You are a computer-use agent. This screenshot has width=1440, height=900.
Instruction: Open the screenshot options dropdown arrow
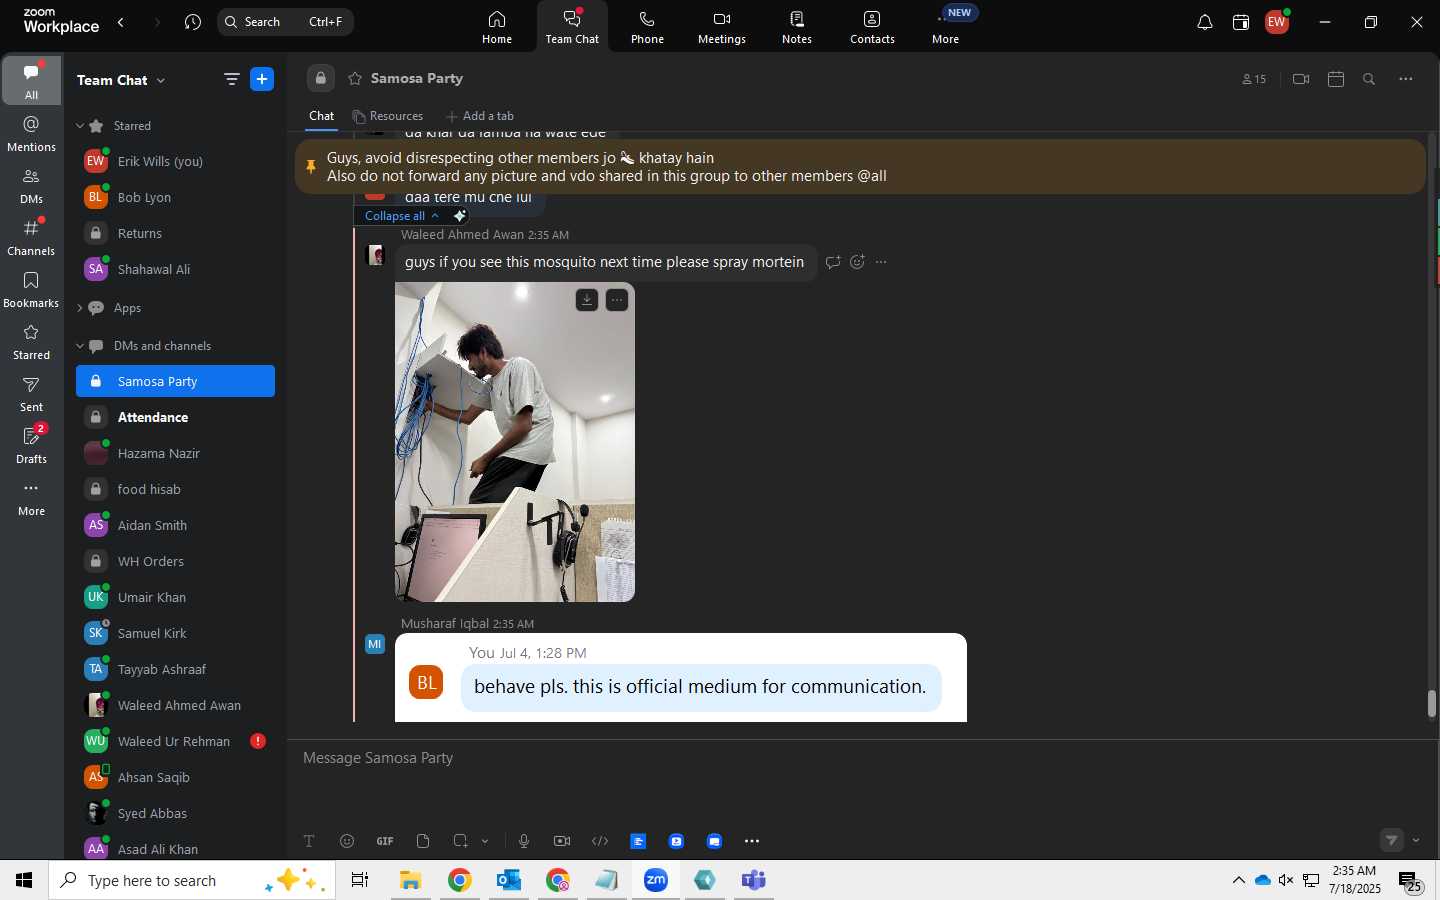[x=485, y=841]
